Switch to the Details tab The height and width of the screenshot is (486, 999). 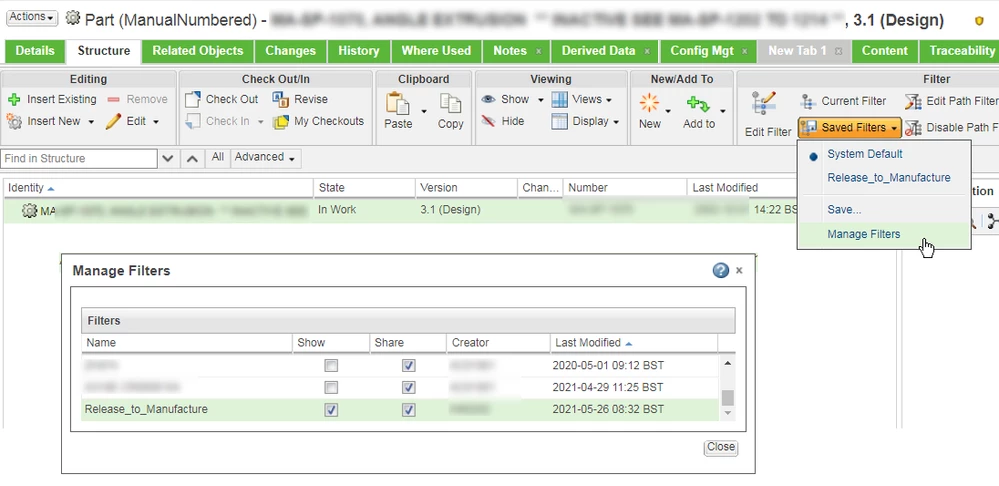(34, 51)
